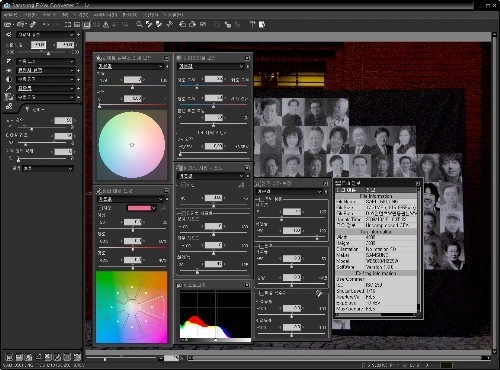Select the first eyedropper tool beside magnifier
The image size is (500, 370).
point(149,24)
